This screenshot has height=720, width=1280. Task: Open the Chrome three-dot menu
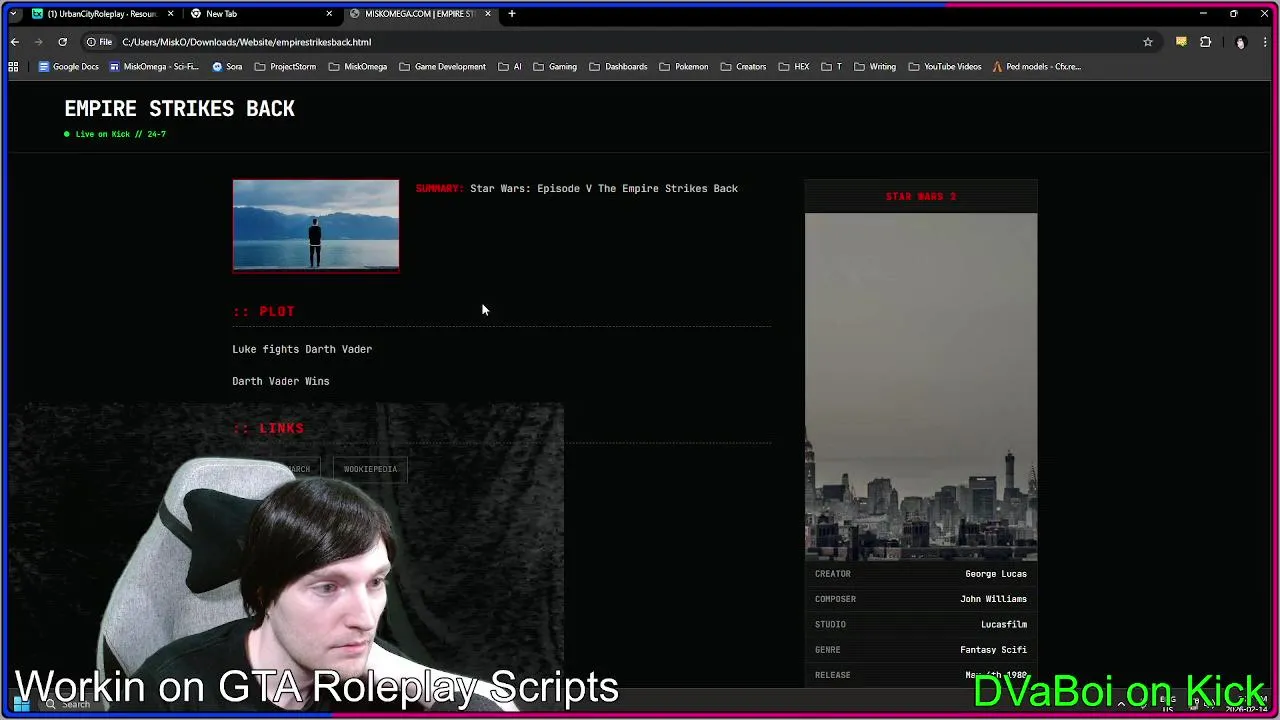click(x=1265, y=42)
